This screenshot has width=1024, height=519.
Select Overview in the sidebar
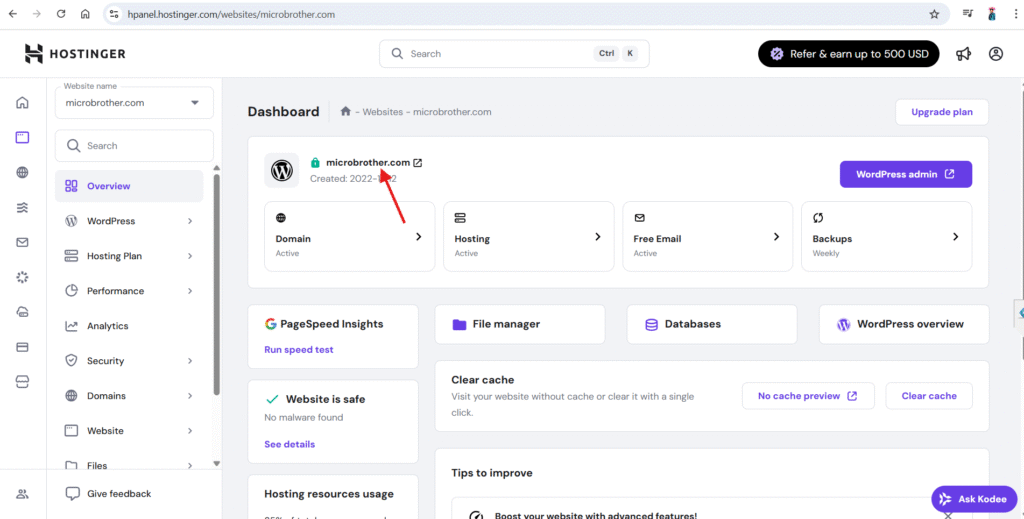[x=108, y=186]
